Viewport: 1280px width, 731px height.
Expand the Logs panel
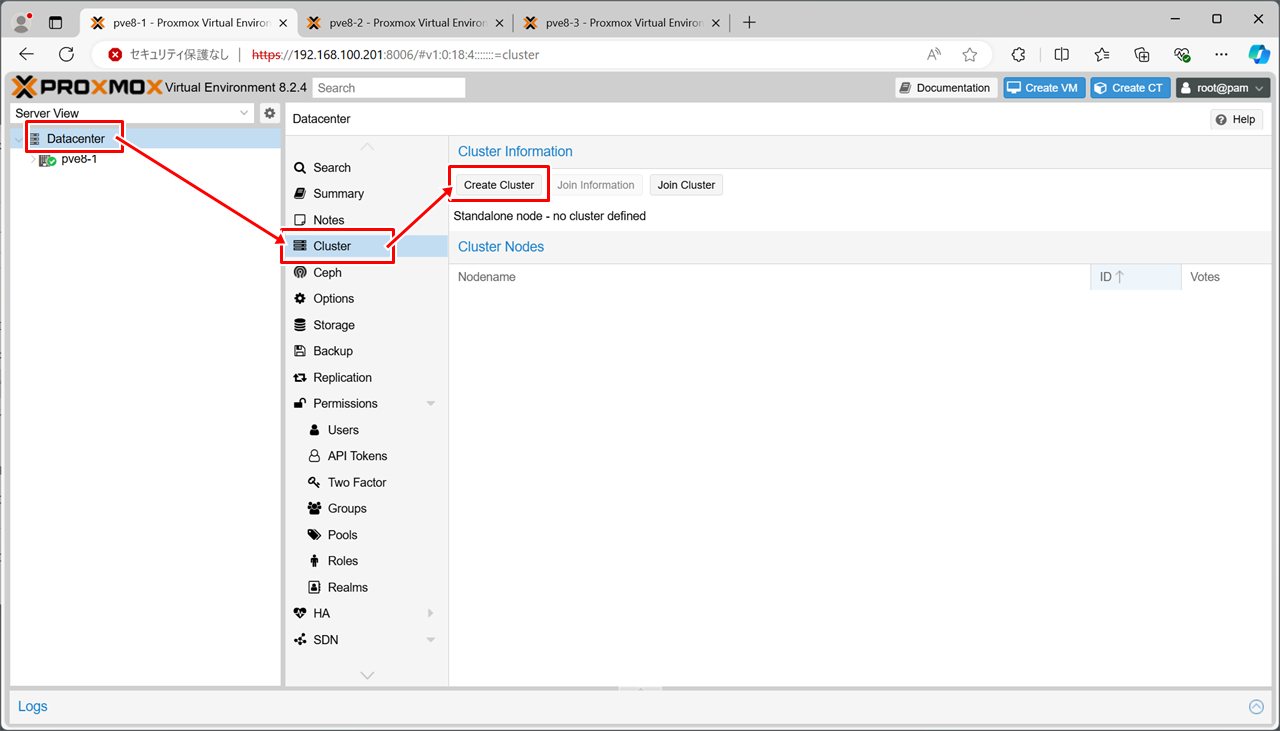point(1256,707)
